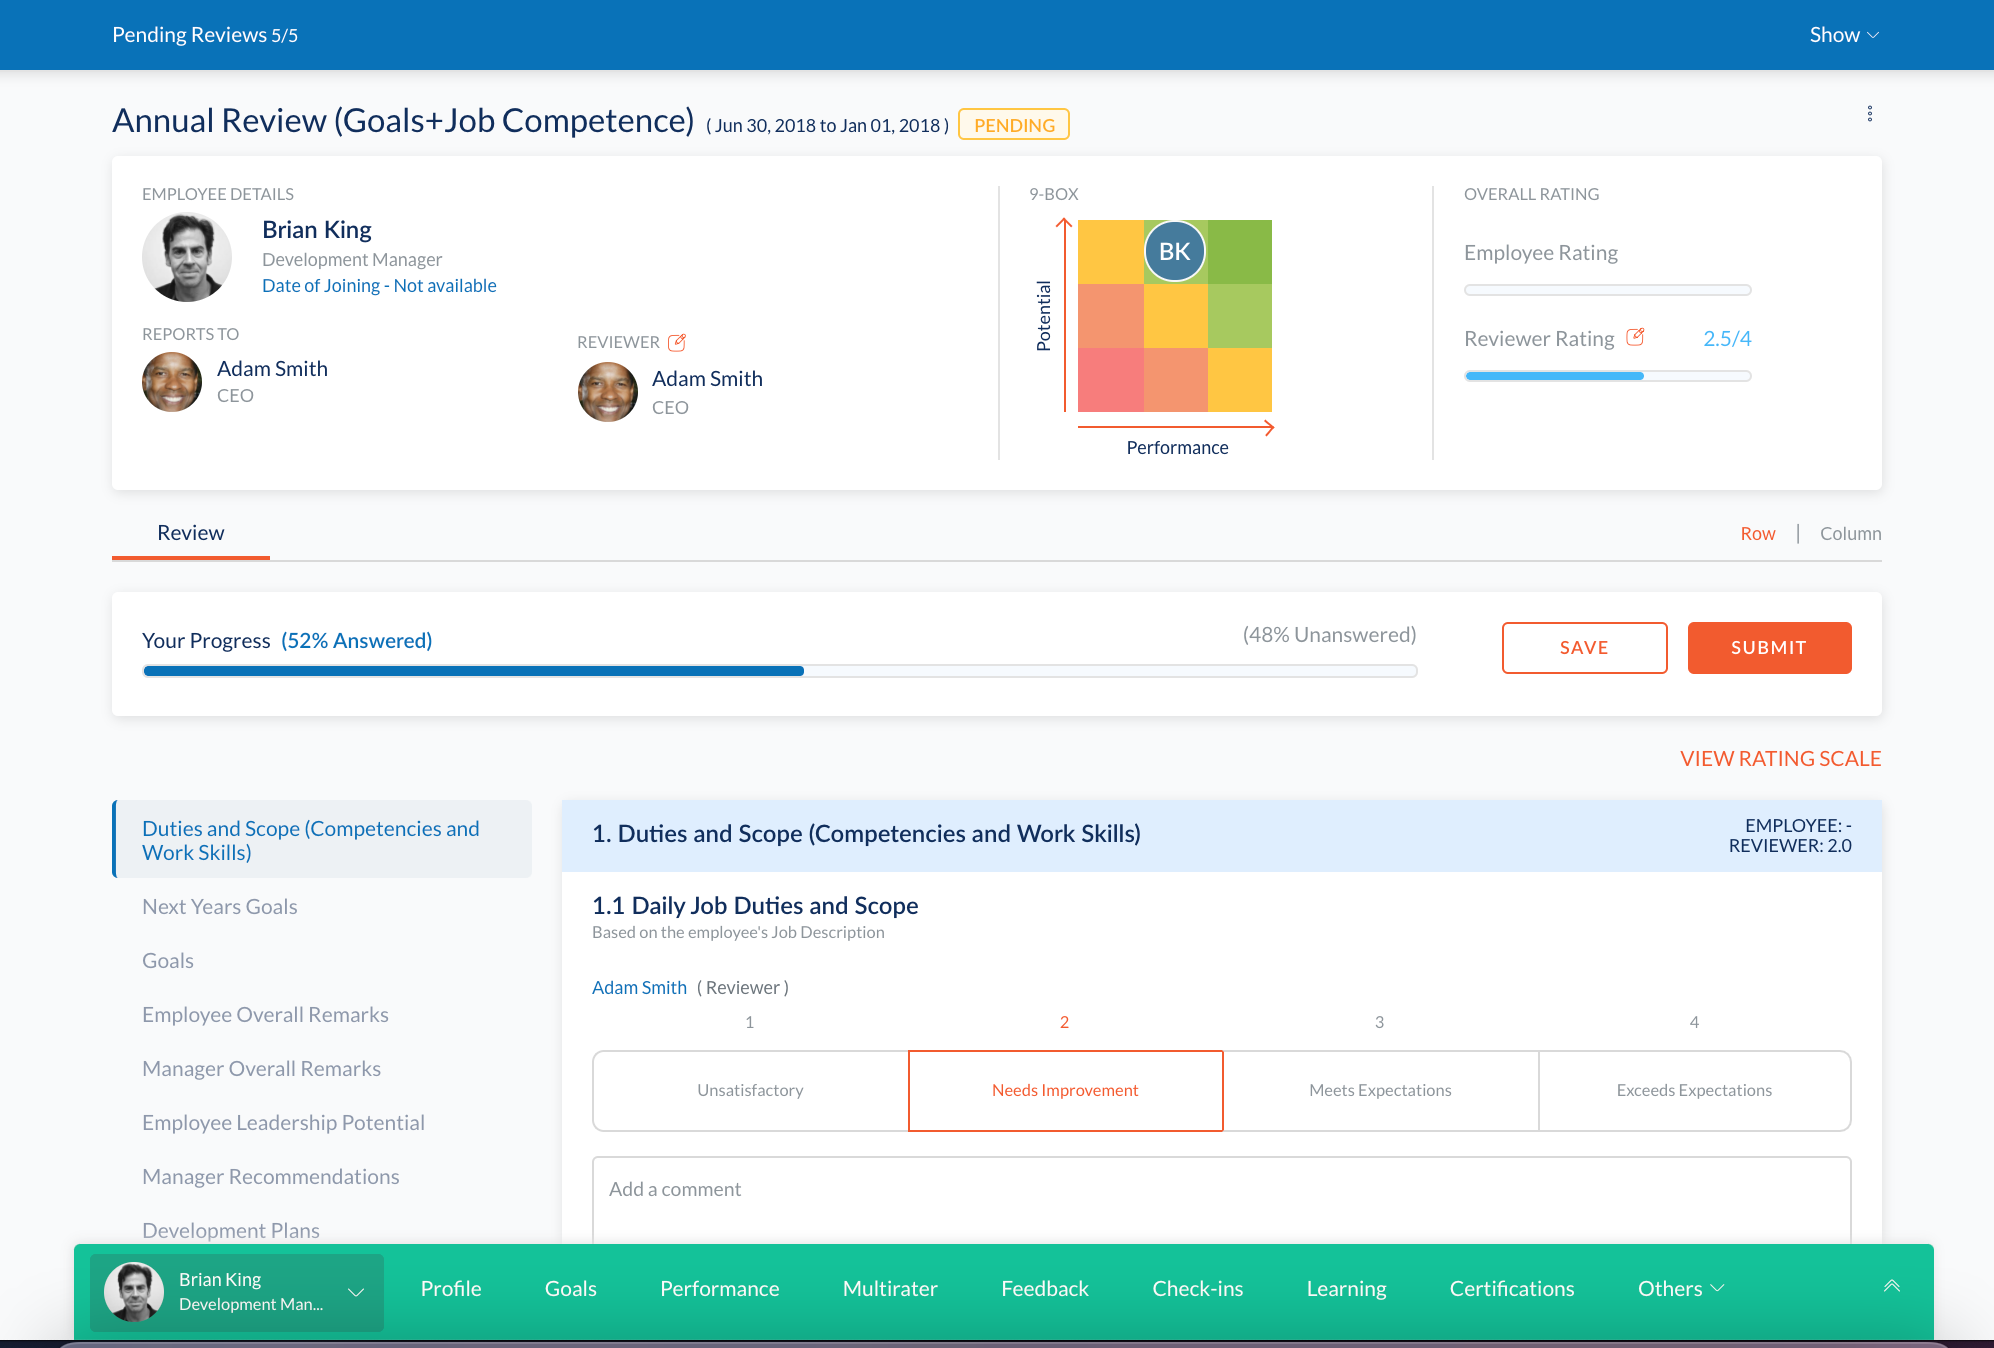Click the Performance navigation icon

[x=719, y=1288]
